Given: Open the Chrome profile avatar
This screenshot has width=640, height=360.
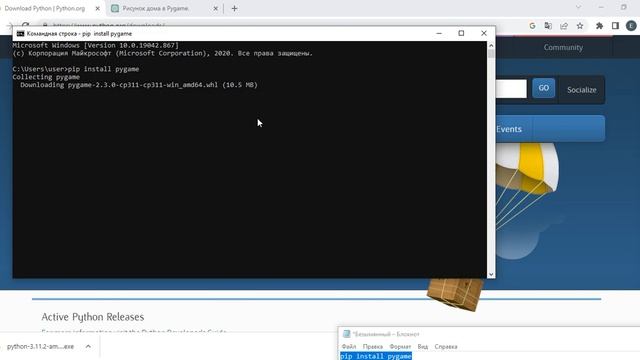Looking at the screenshot, I should coord(631,26).
